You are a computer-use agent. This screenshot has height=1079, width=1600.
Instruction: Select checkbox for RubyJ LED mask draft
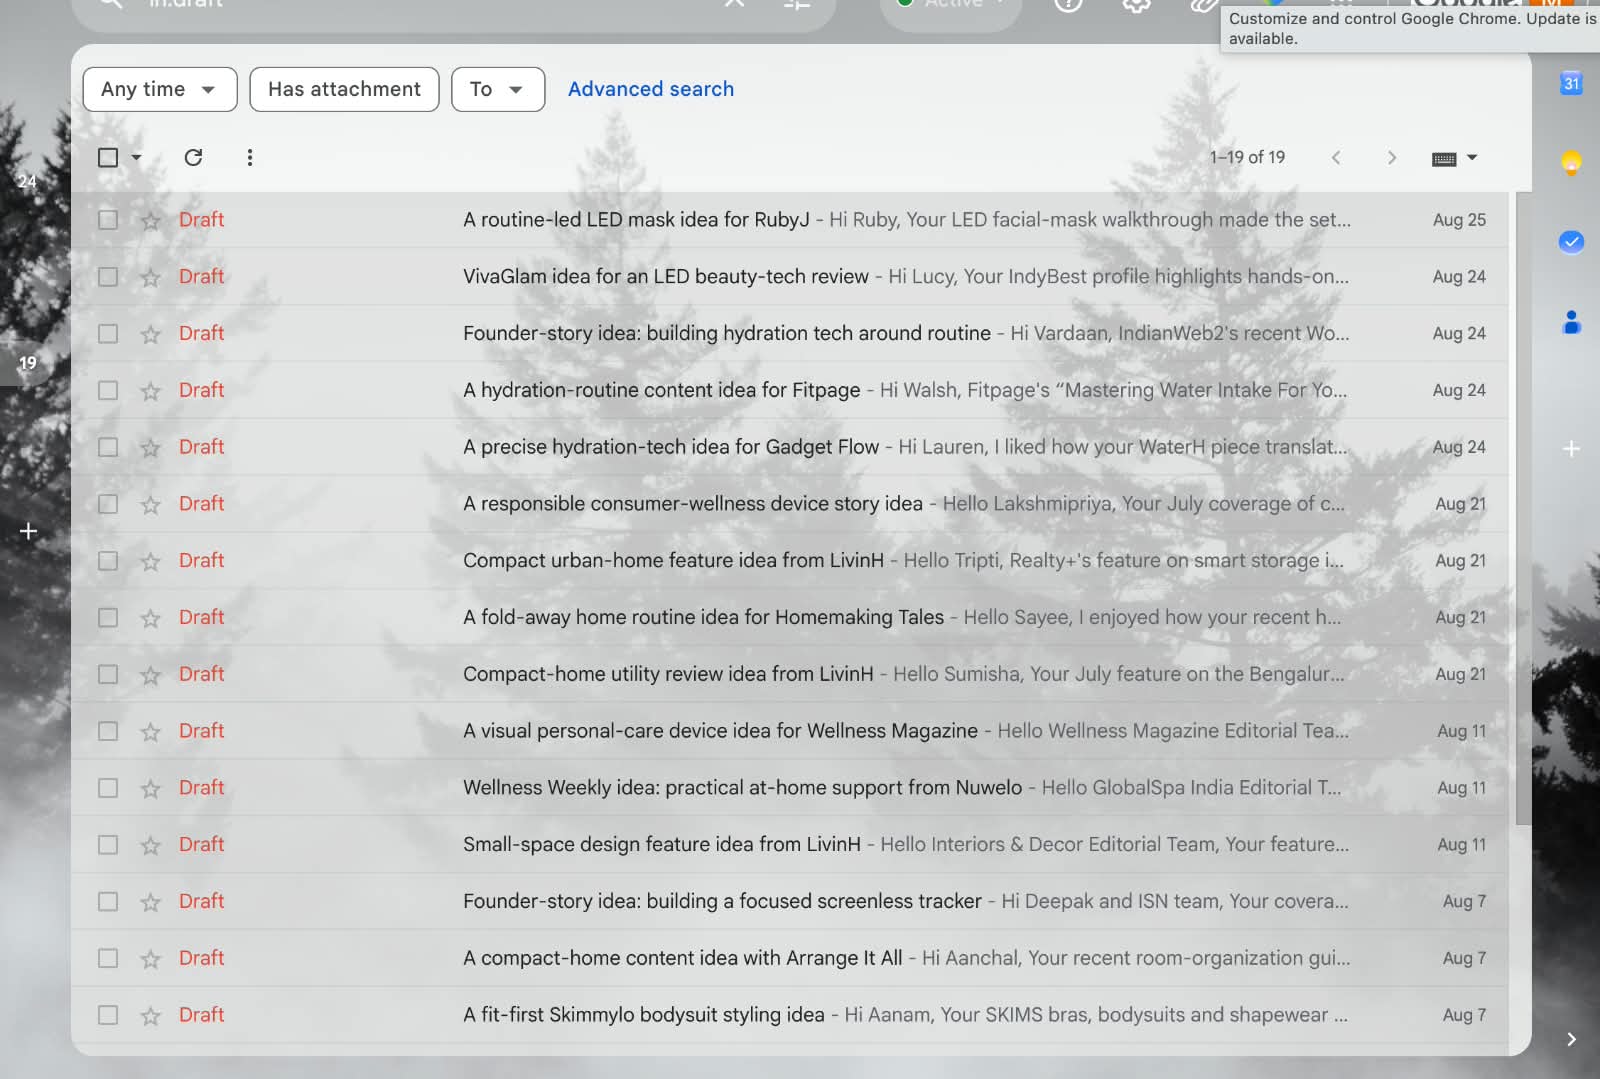click(108, 220)
